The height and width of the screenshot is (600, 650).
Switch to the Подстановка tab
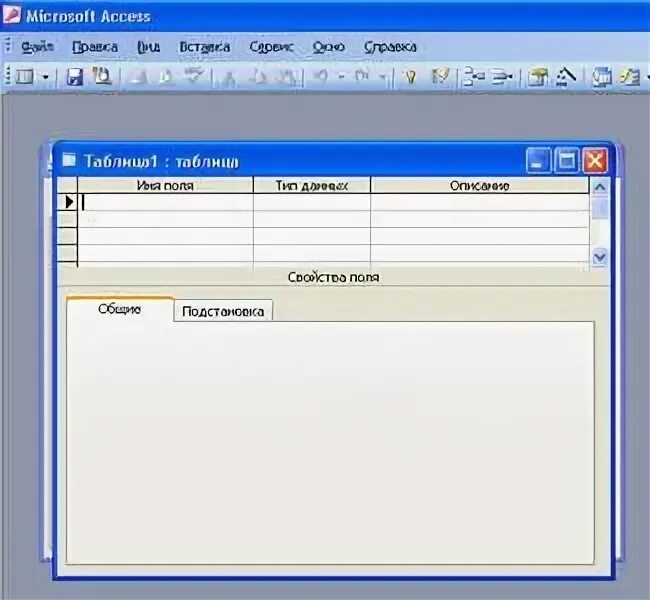tap(223, 311)
